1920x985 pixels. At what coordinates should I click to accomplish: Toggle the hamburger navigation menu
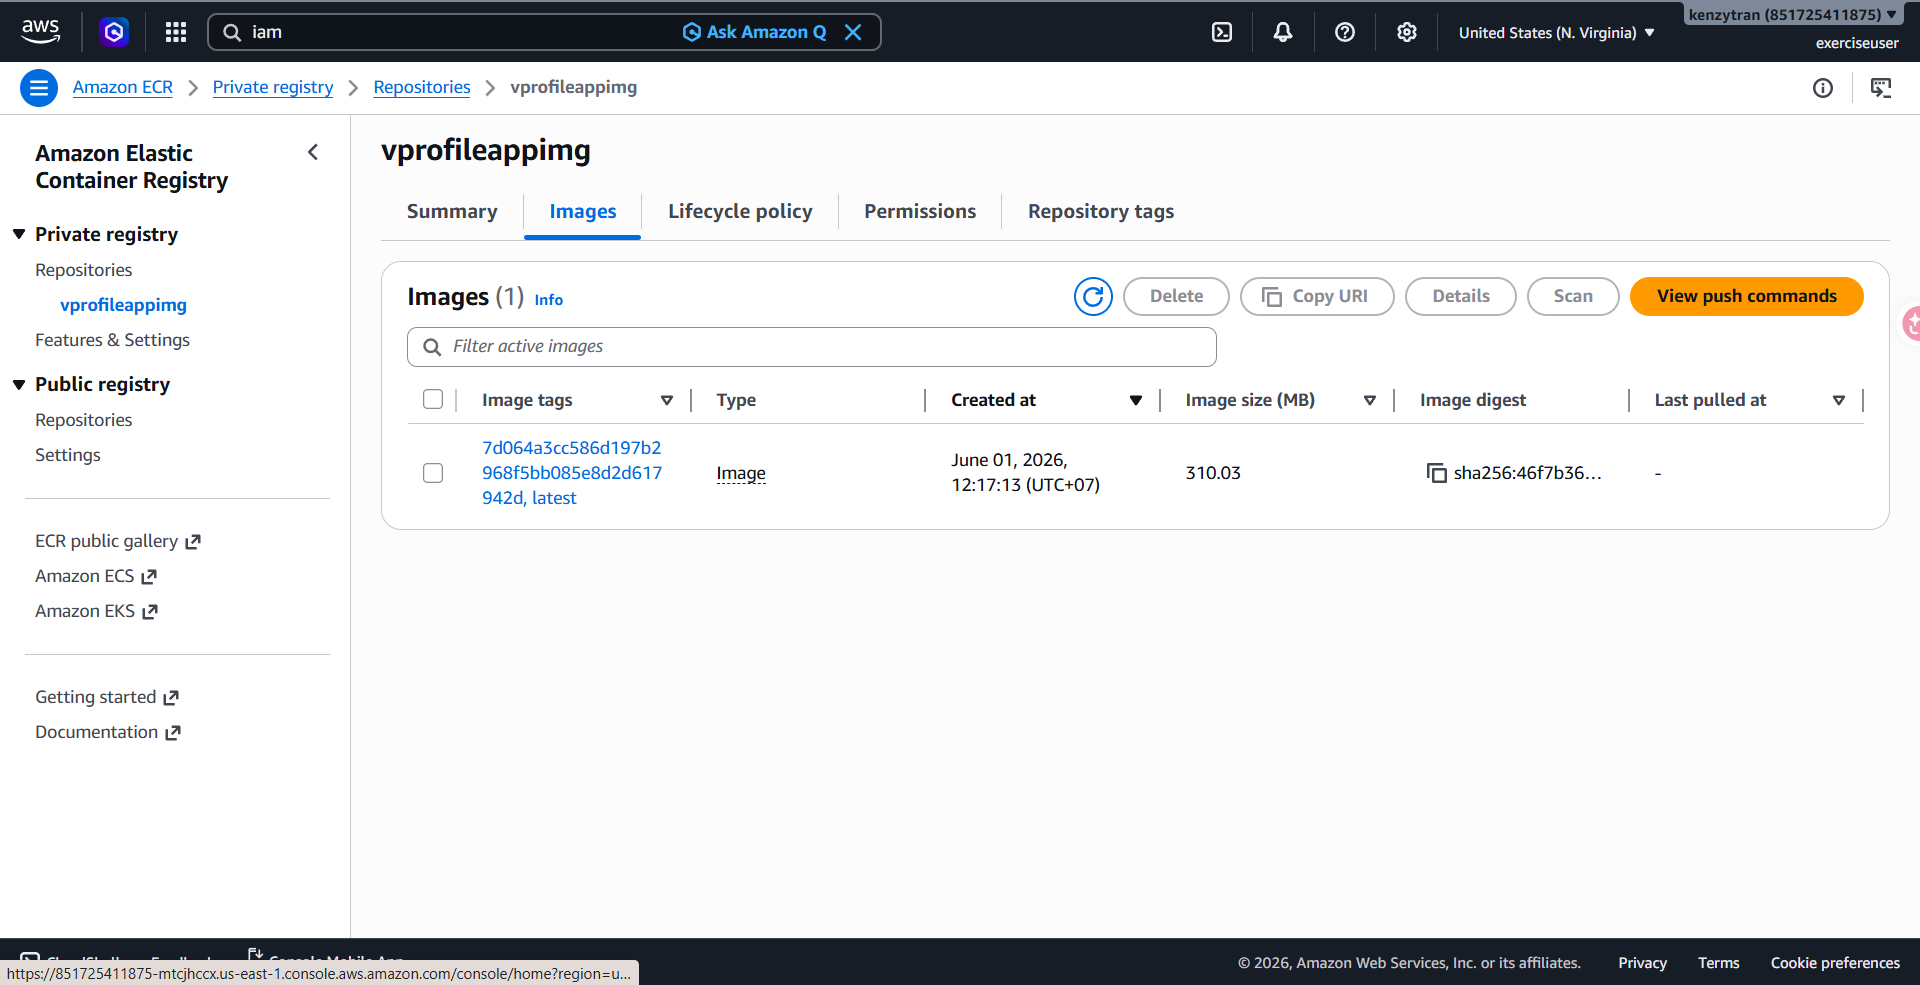(x=39, y=88)
